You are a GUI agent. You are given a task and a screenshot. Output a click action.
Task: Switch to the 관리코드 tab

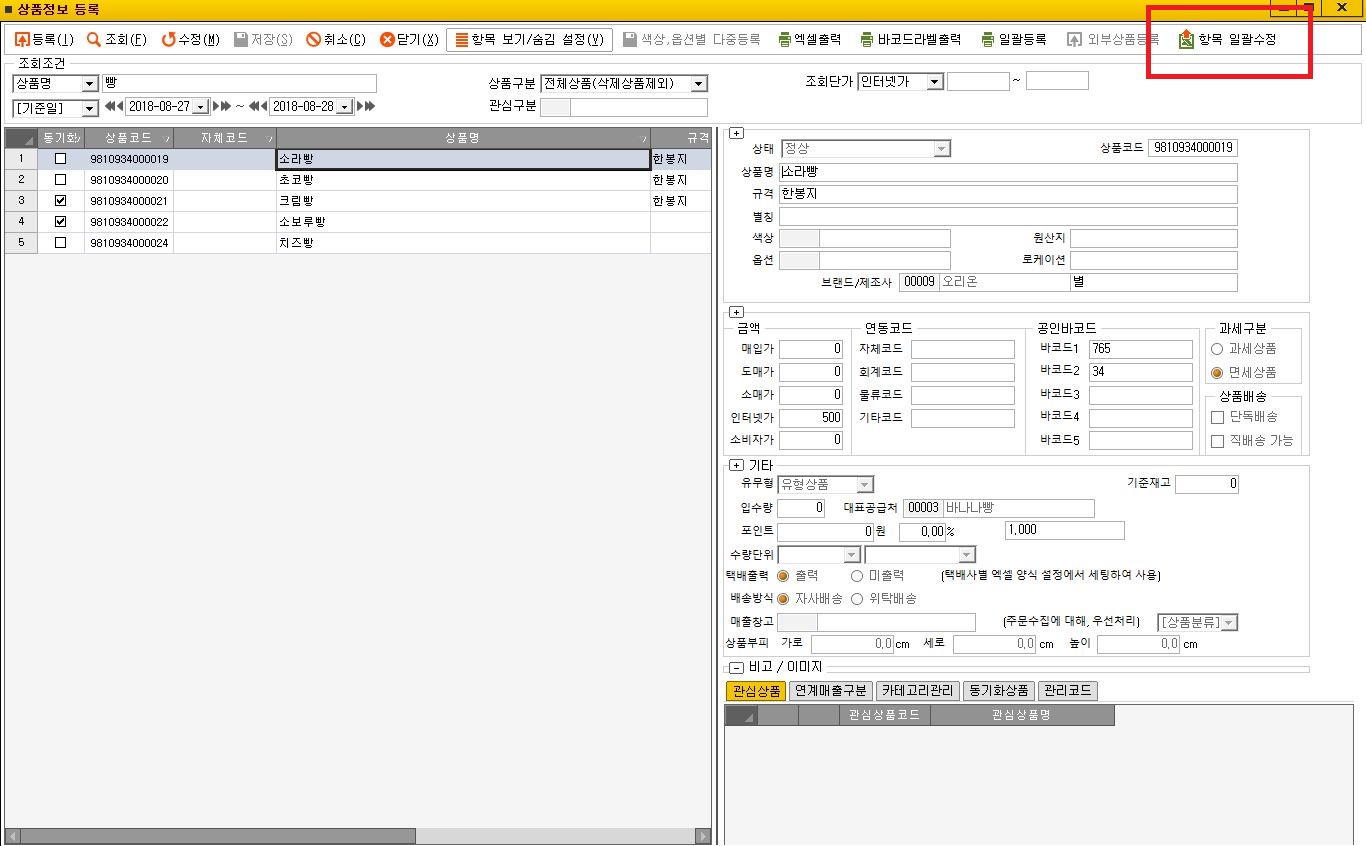coord(1068,691)
